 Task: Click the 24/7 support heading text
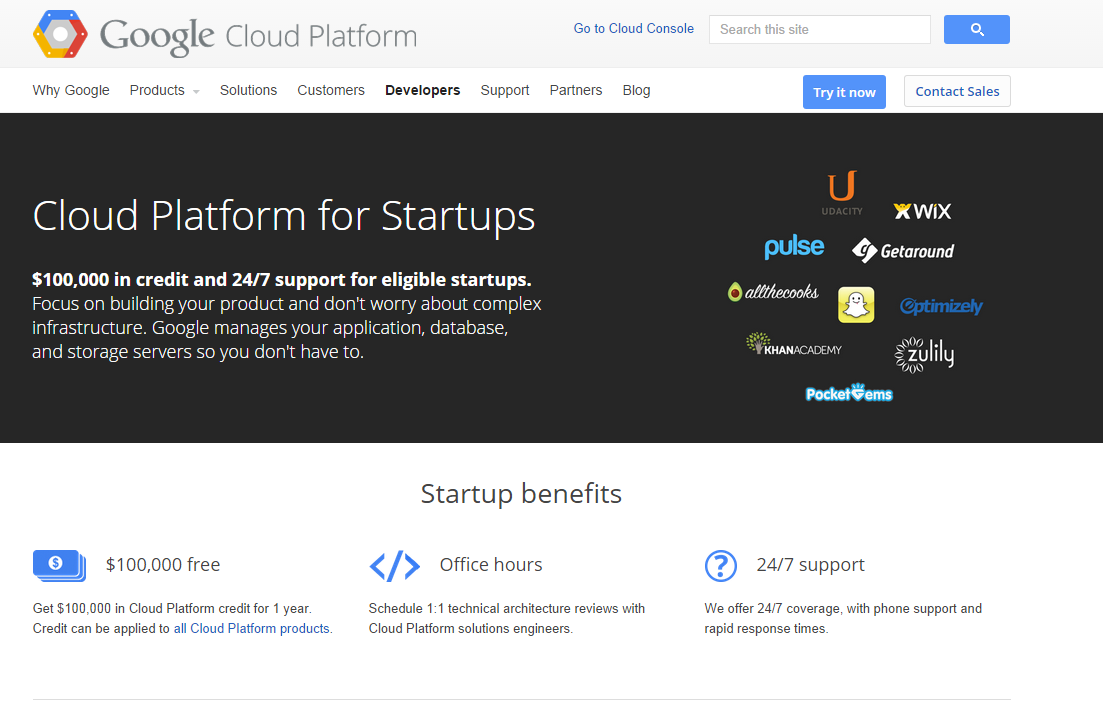coord(810,565)
